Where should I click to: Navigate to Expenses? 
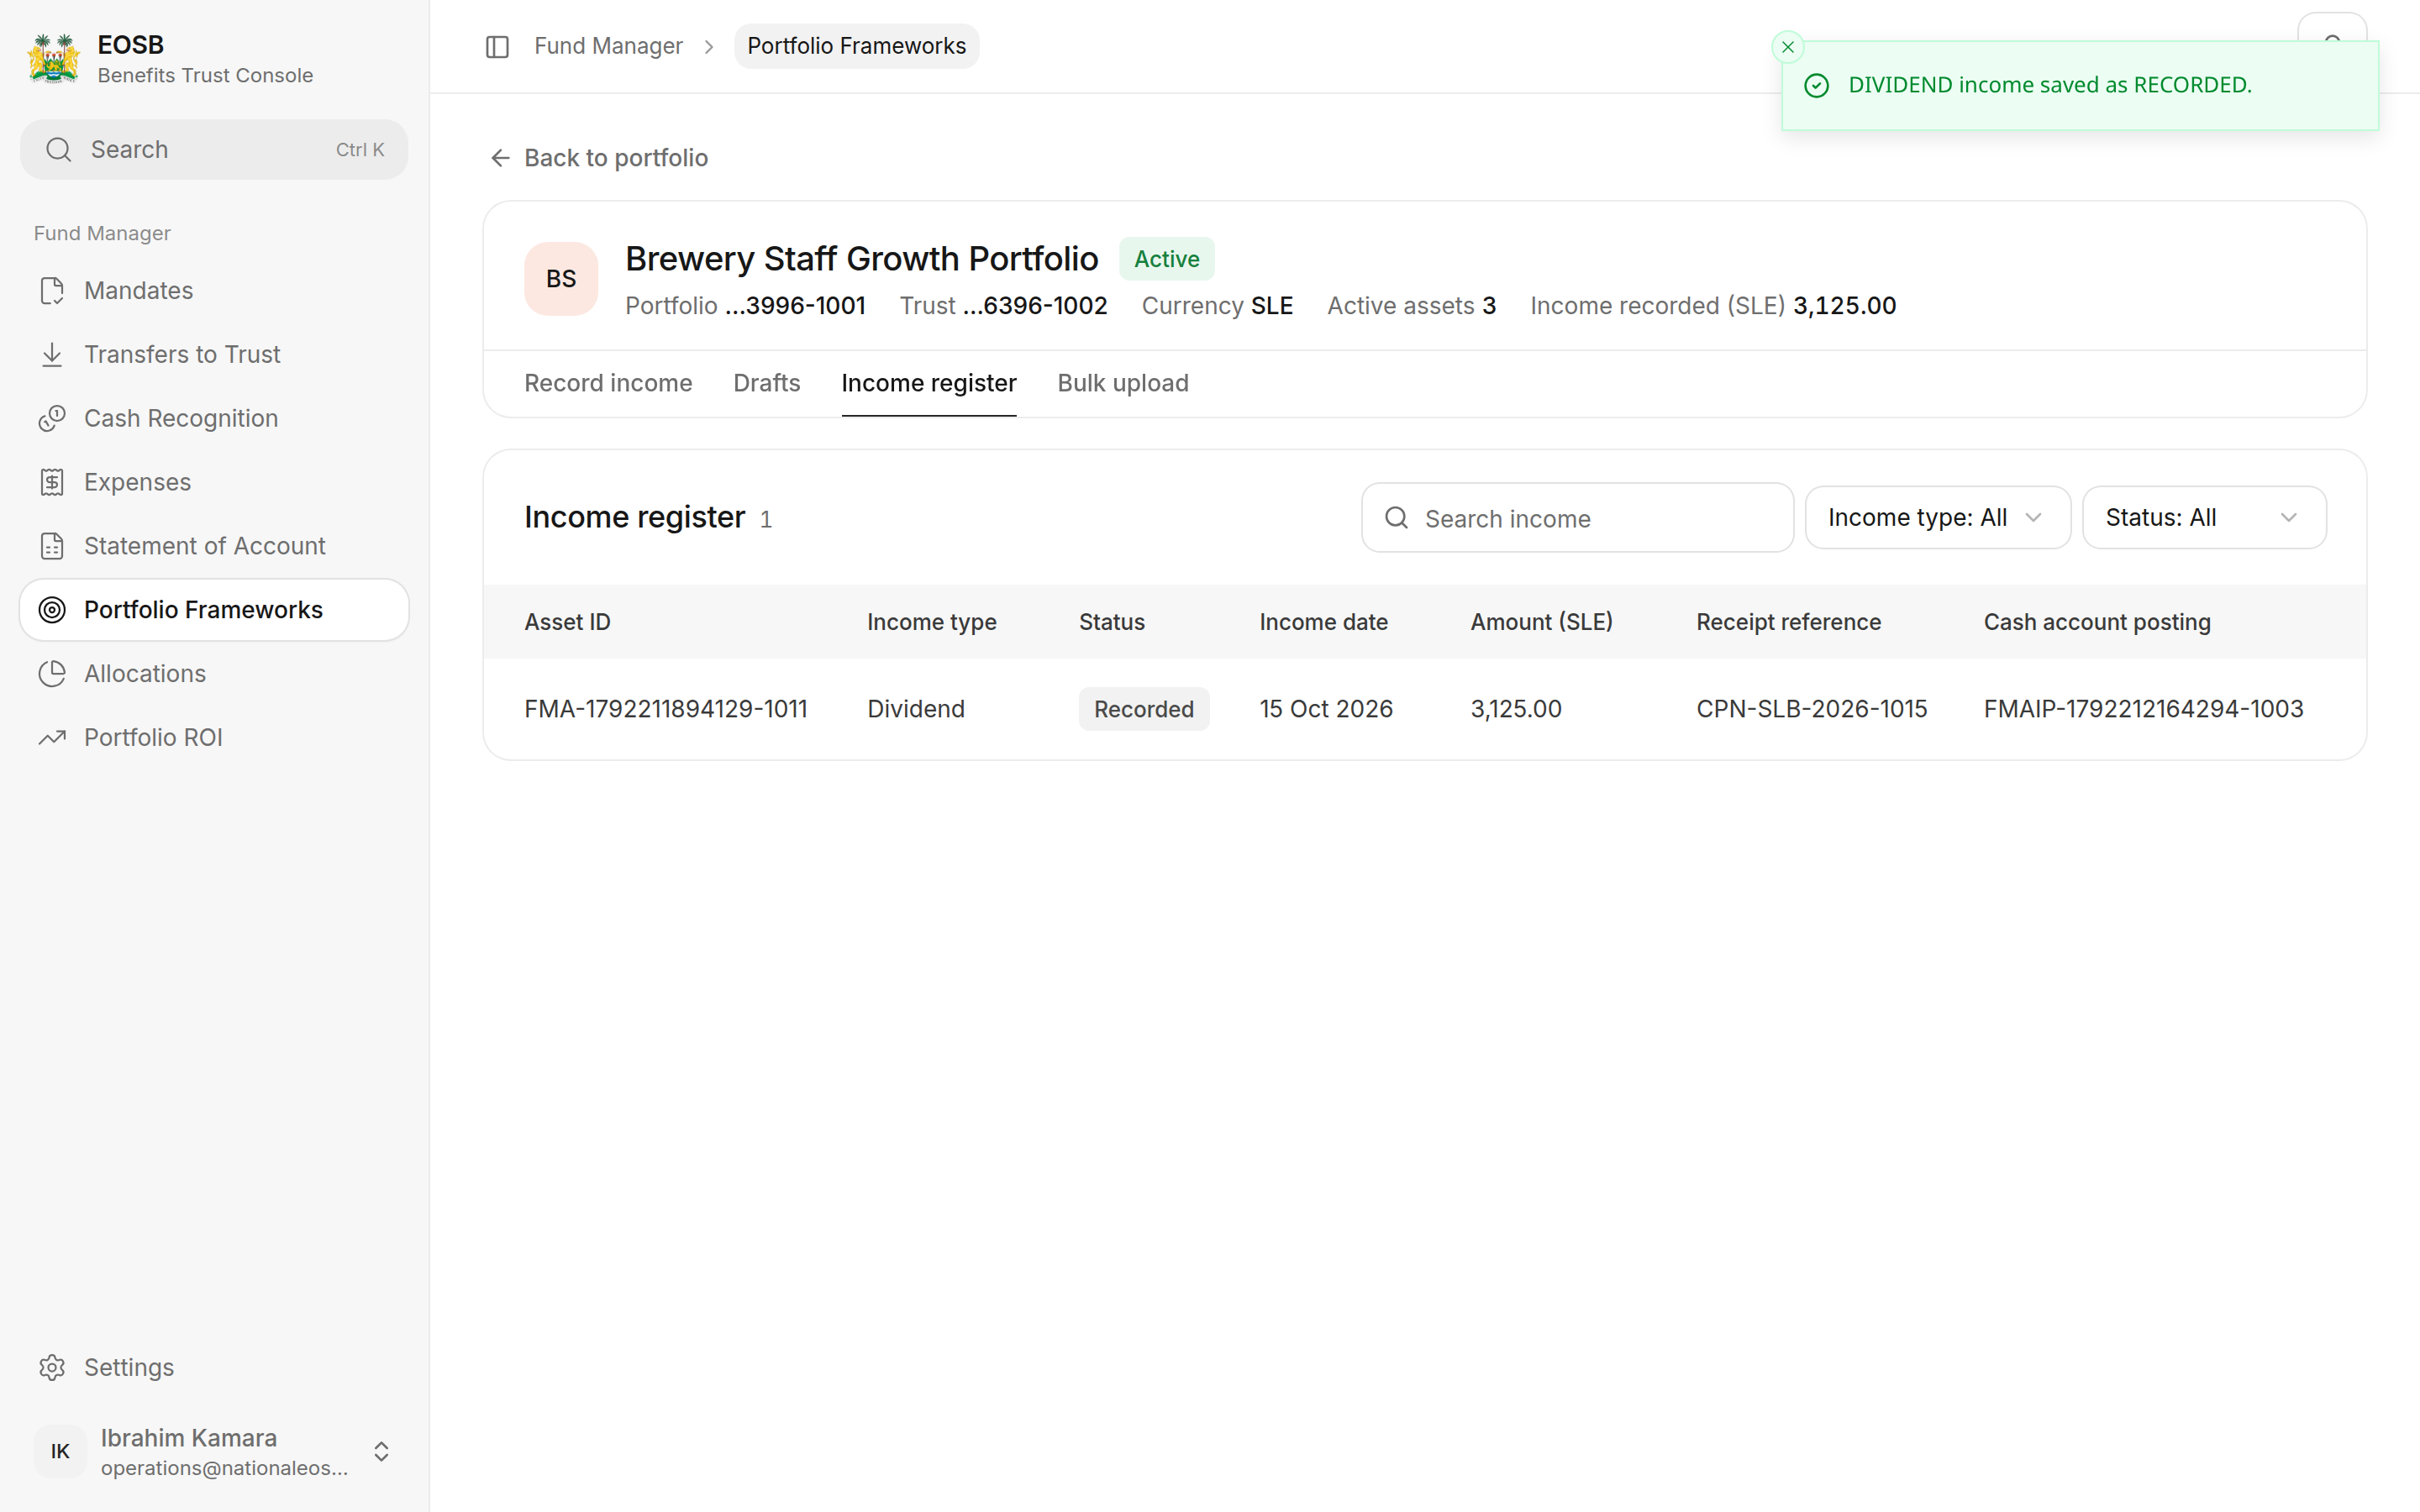[x=214, y=482]
